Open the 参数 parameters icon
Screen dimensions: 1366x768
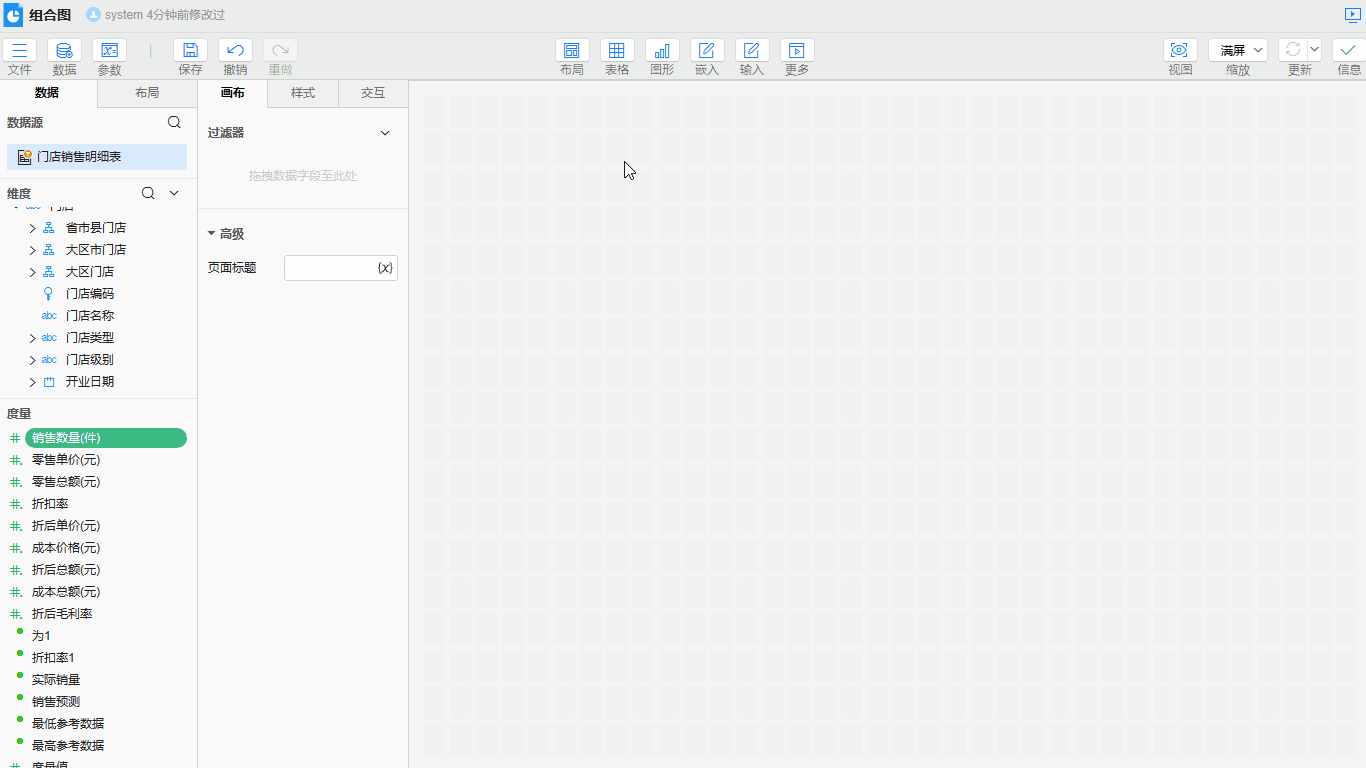click(x=109, y=50)
